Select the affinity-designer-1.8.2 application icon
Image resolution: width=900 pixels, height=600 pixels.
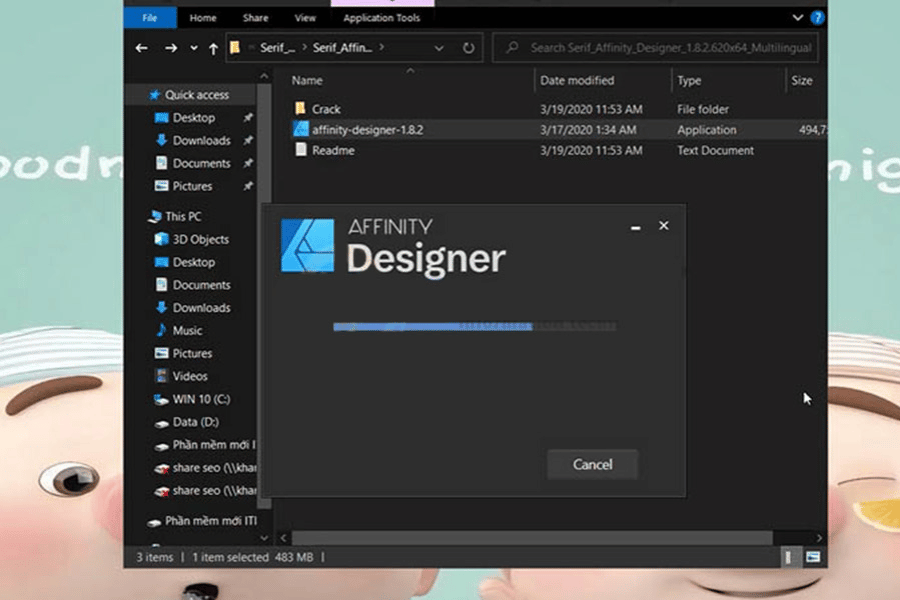[302, 130]
